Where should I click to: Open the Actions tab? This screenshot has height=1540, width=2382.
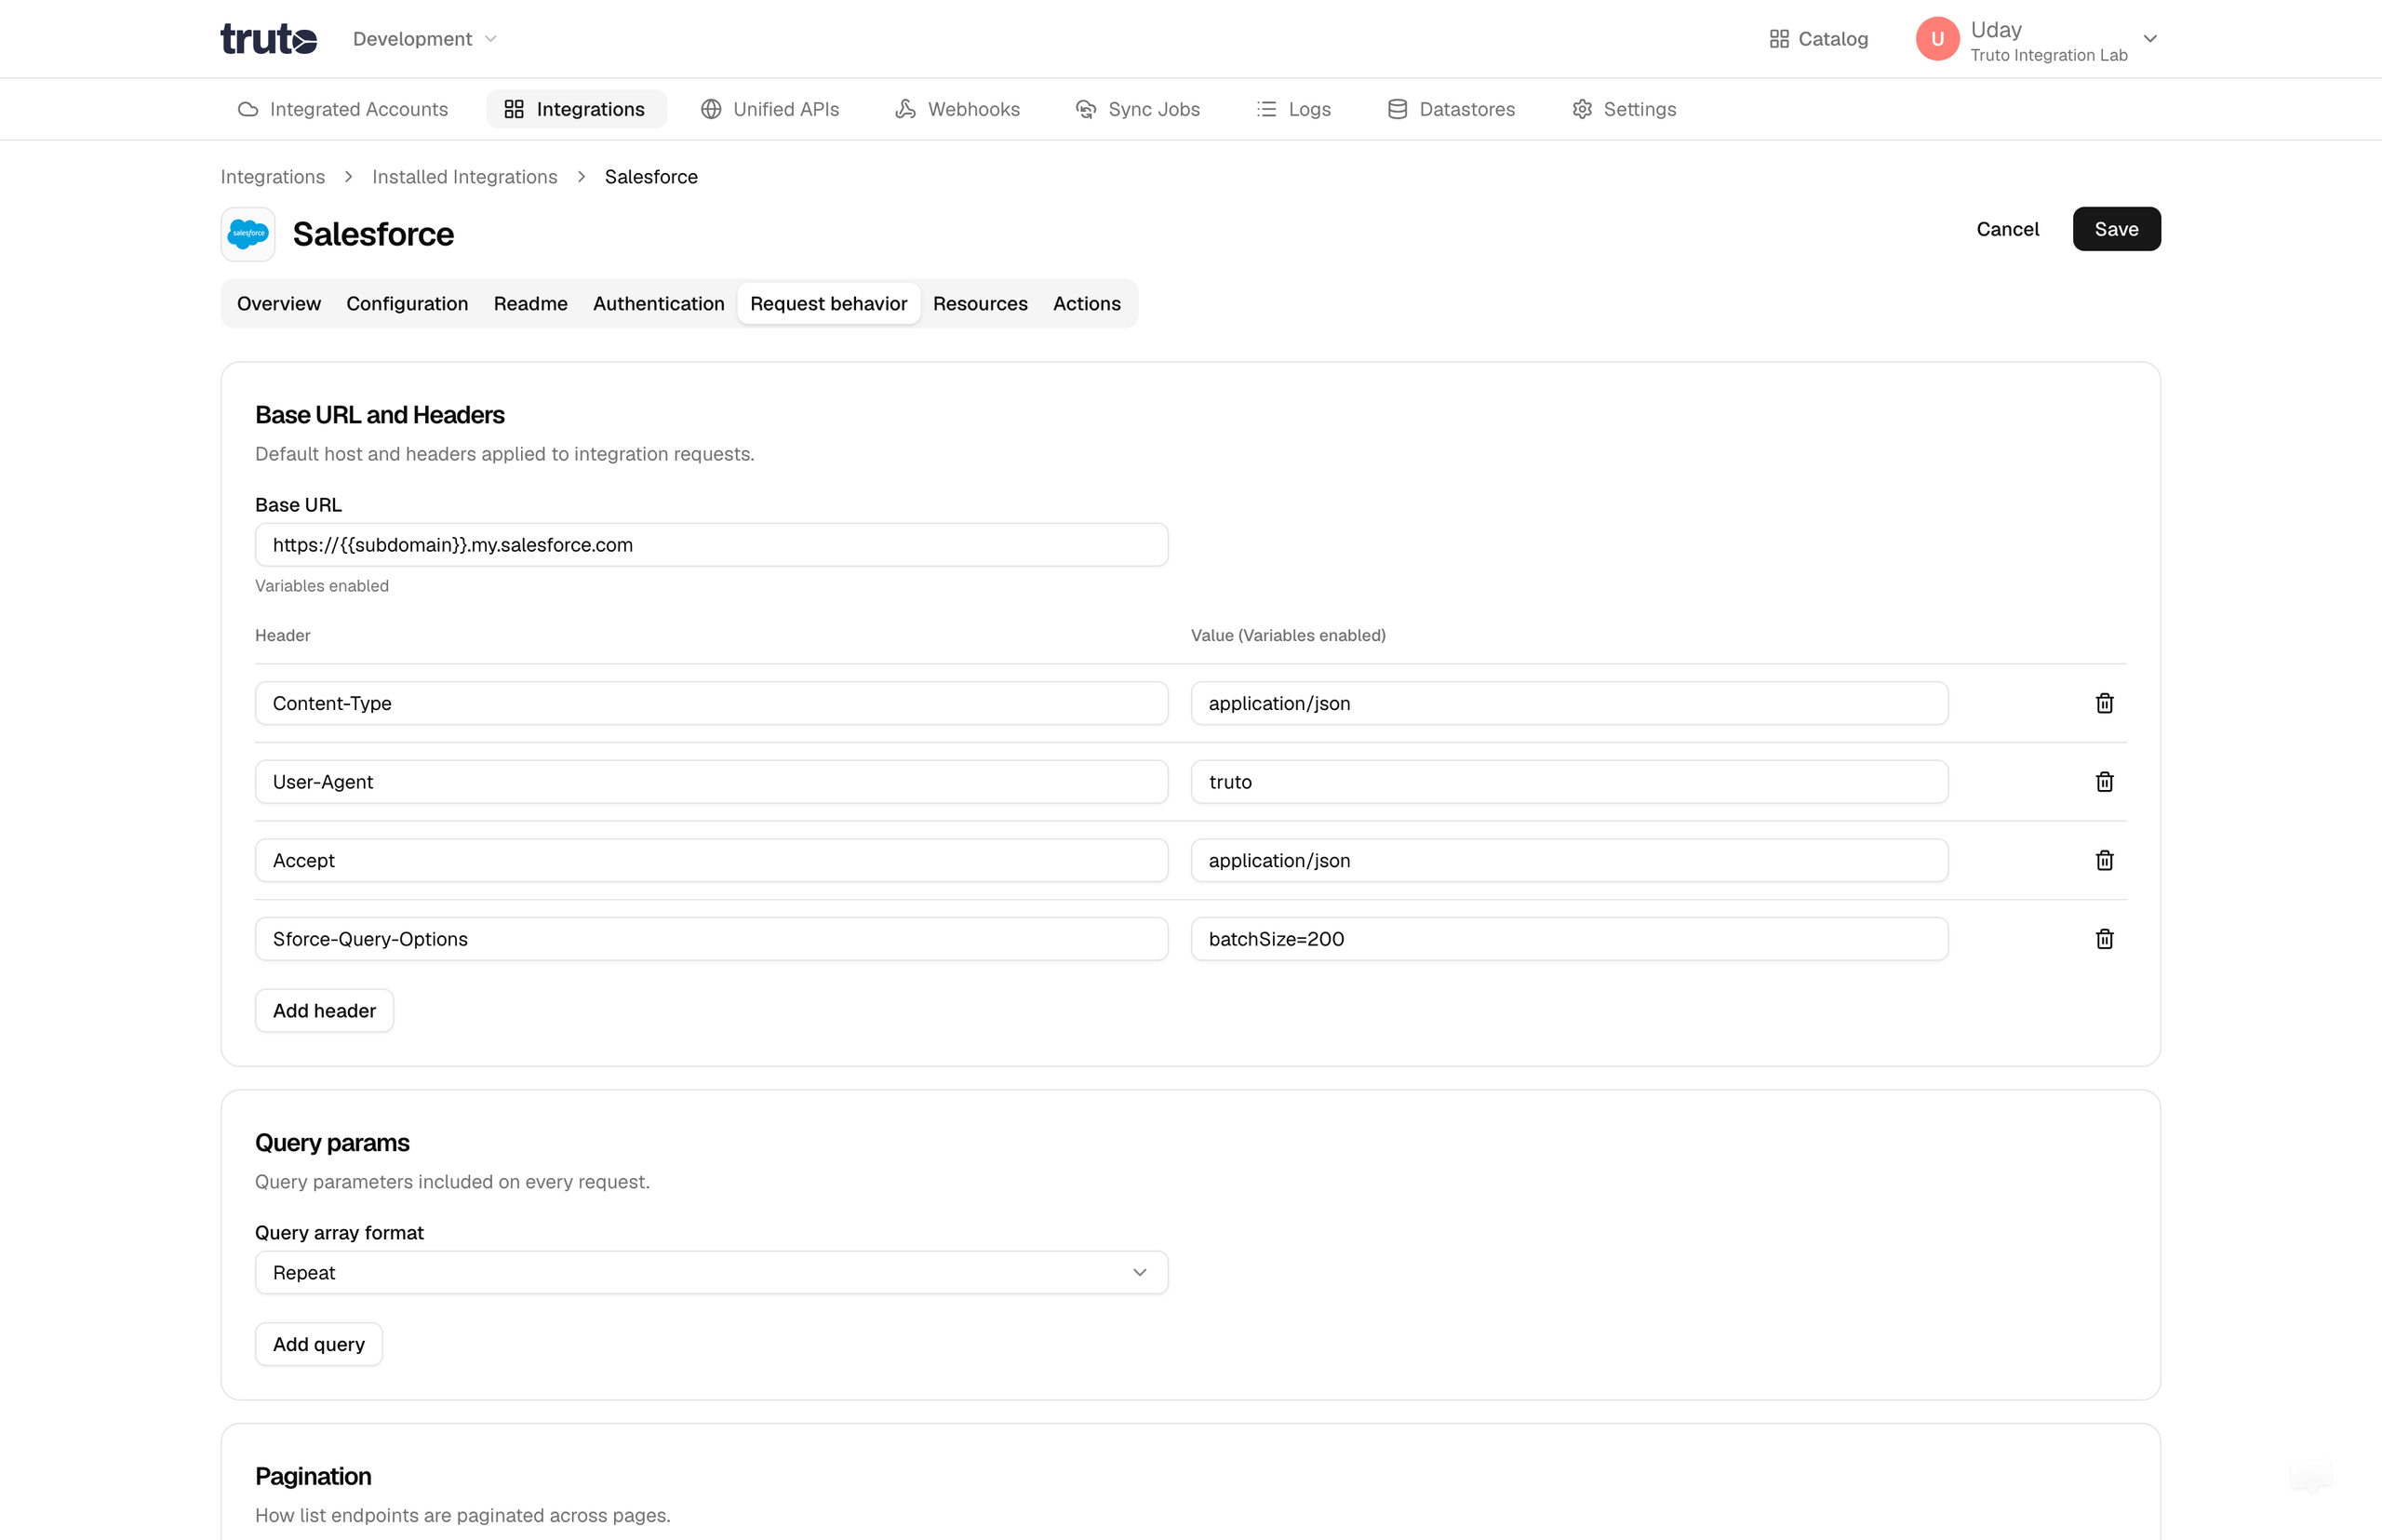coord(1087,304)
